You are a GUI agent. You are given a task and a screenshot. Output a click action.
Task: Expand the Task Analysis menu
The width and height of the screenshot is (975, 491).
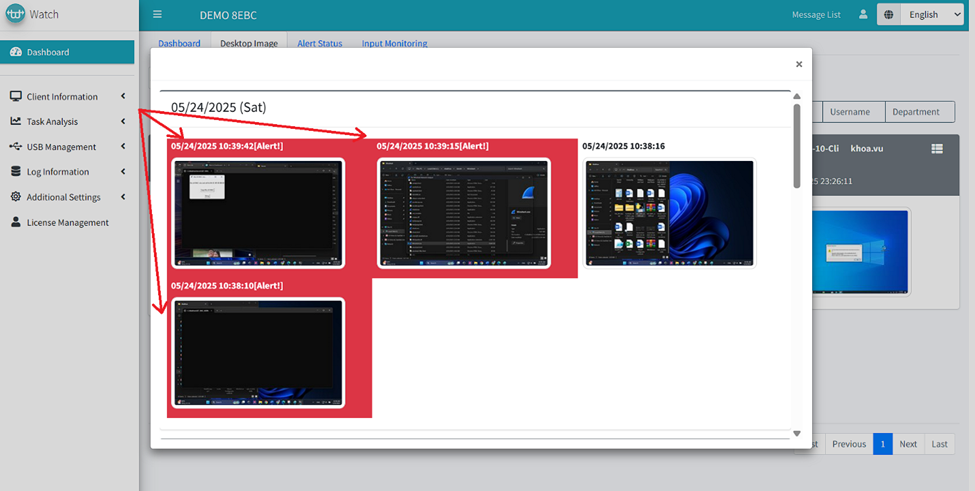click(x=52, y=122)
